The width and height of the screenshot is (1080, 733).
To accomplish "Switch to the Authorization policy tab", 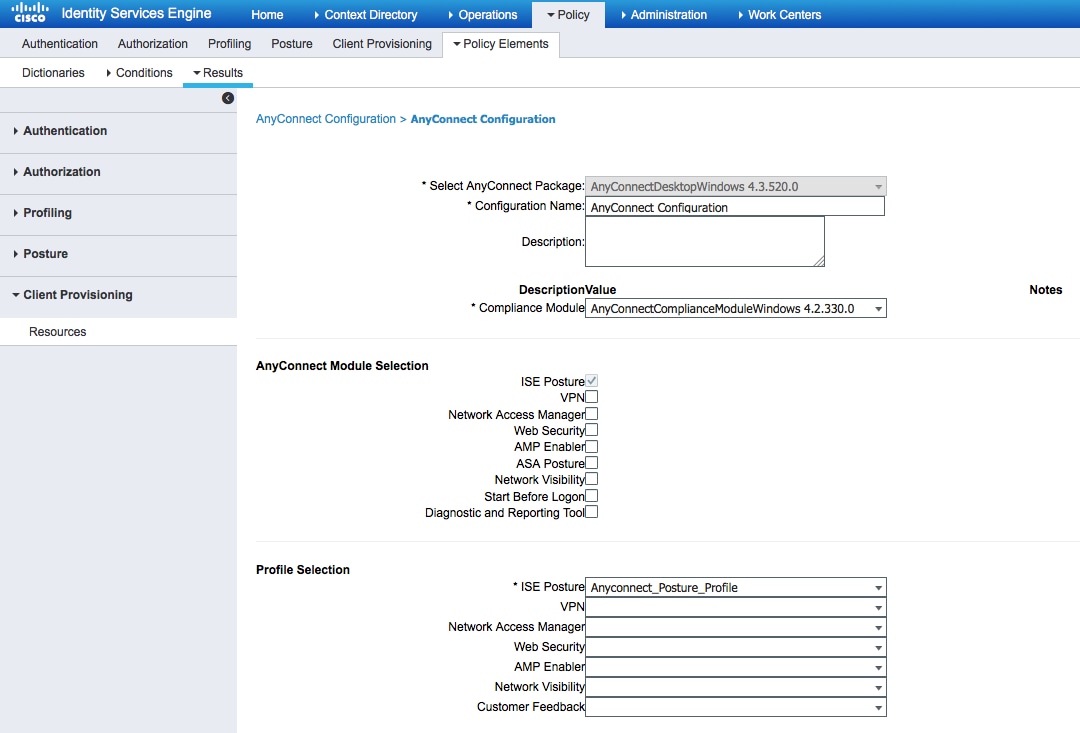I will tap(153, 43).
